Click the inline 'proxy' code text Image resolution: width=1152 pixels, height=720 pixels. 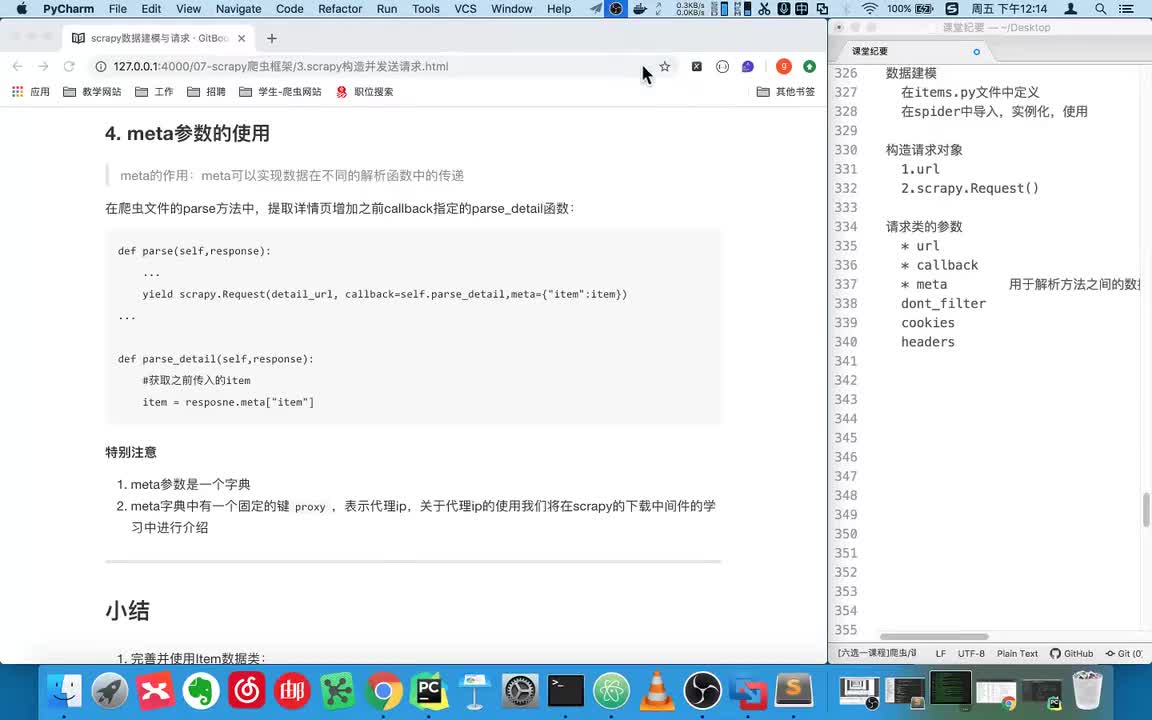point(310,507)
